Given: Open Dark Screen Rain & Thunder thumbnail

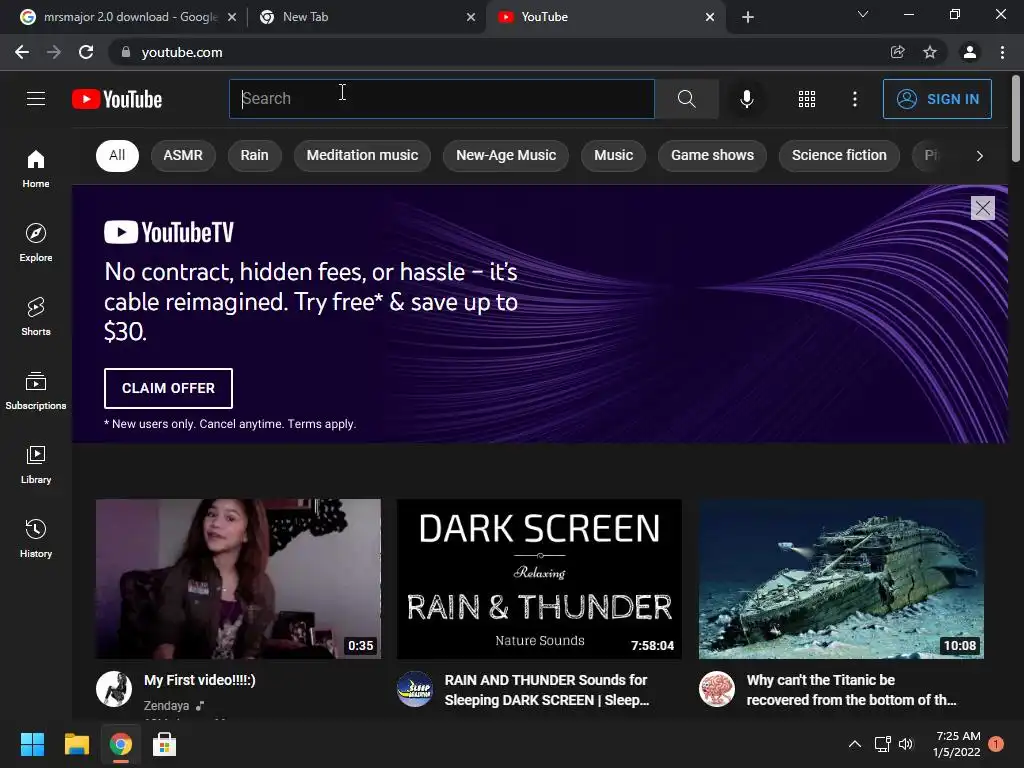Looking at the screenshot, I should click(x=539, y=579).
